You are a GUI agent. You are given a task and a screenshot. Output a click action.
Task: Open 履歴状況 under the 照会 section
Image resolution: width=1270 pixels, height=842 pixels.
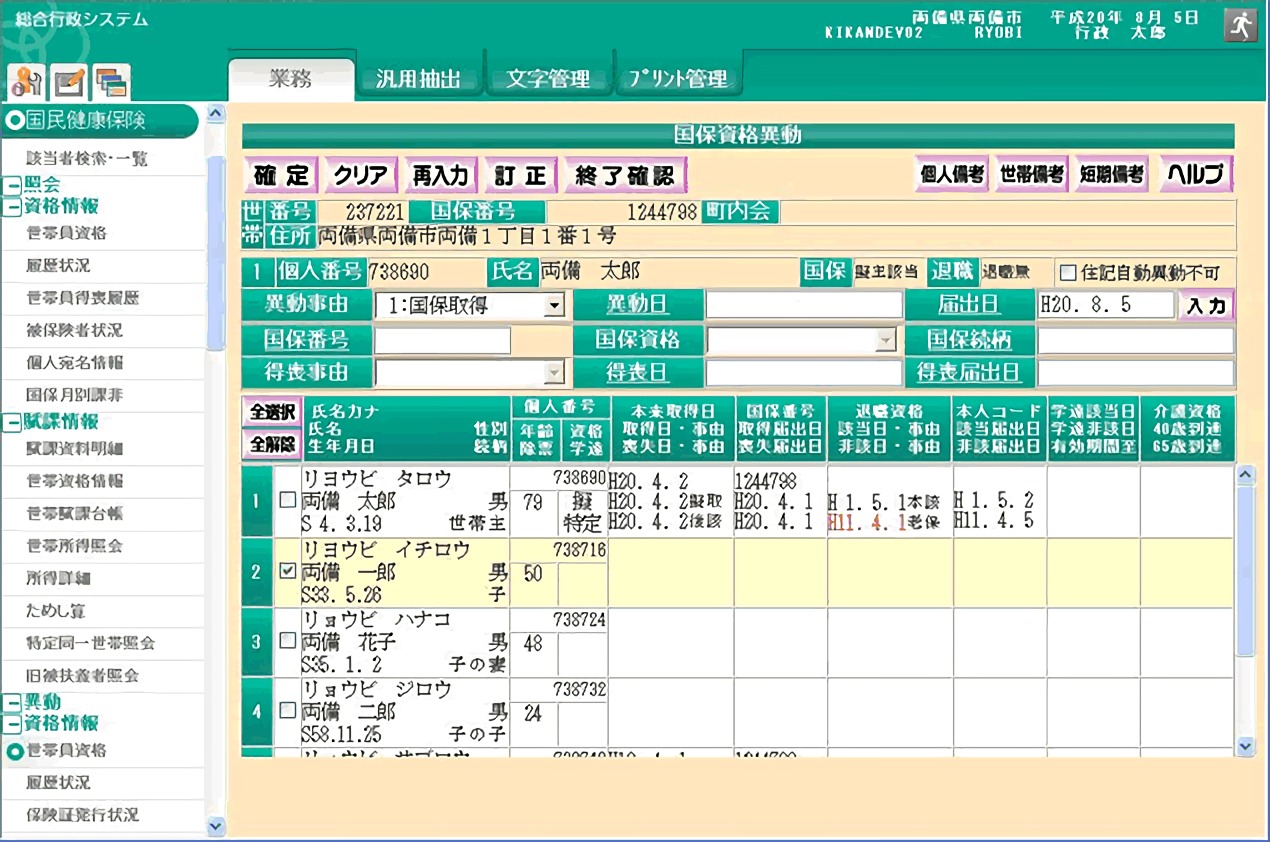tap(58, 266)
